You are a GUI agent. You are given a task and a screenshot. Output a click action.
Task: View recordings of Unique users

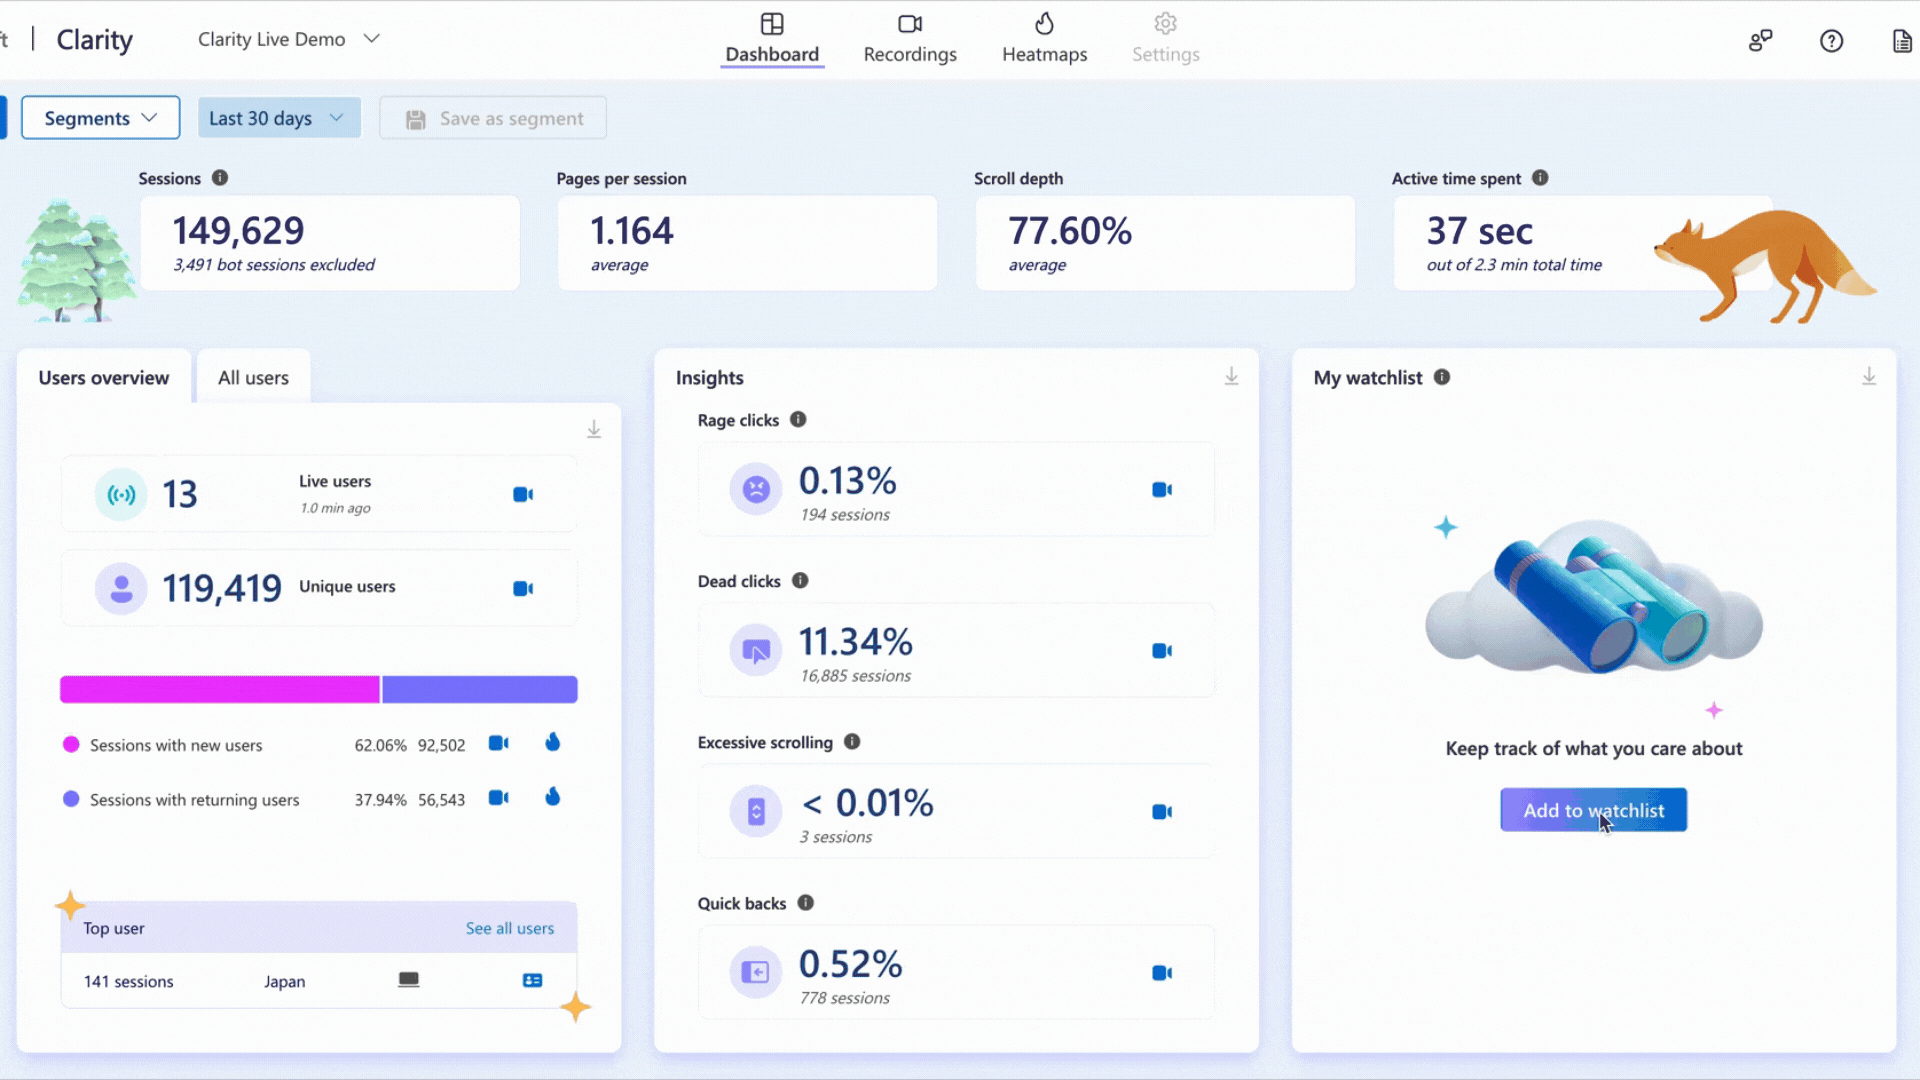coord(523,588)
